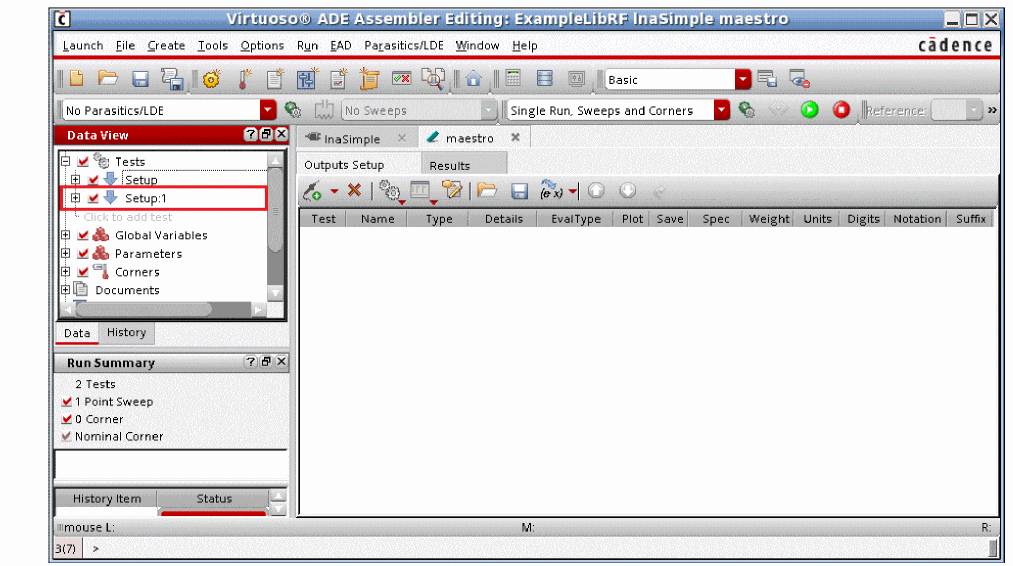The image size is (1013, 566).
Task: Toggle the Corners checkbox in Data View
Action: [x=83, y=272]
